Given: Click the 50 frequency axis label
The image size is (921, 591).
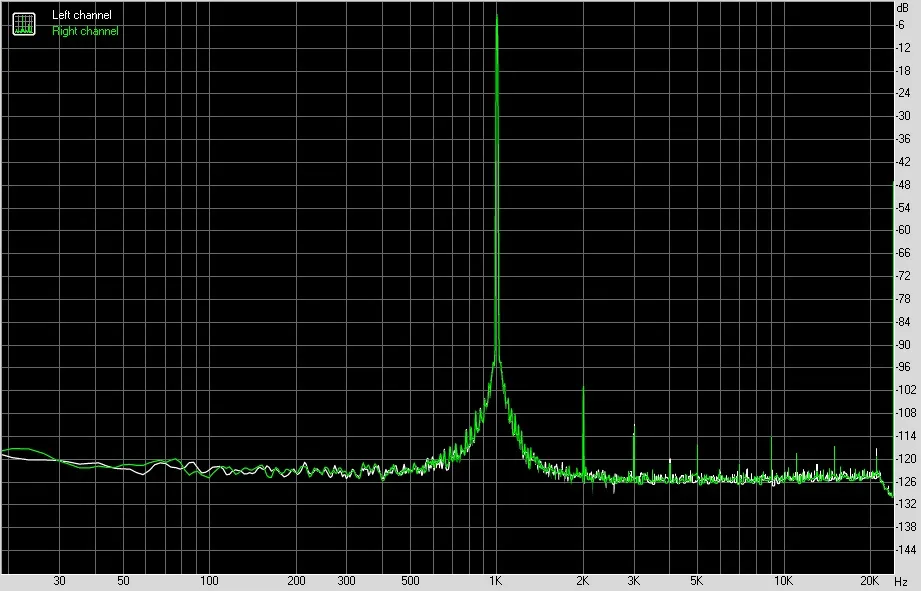Looking at the screenshot, I should 123,581.
